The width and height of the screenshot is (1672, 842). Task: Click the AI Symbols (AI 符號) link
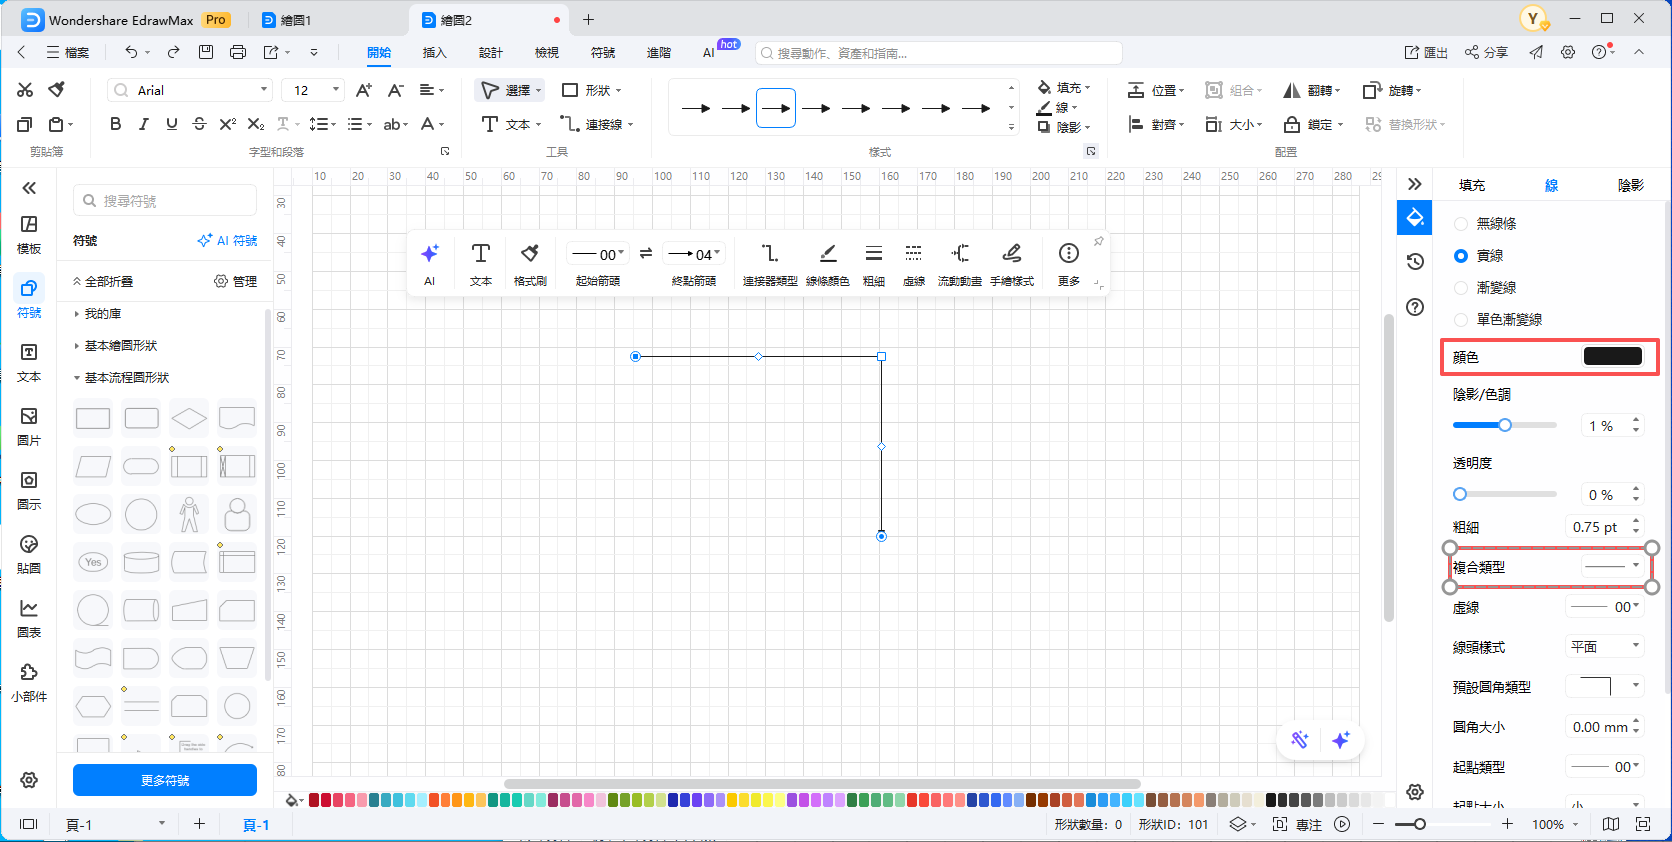coord(228,241)
